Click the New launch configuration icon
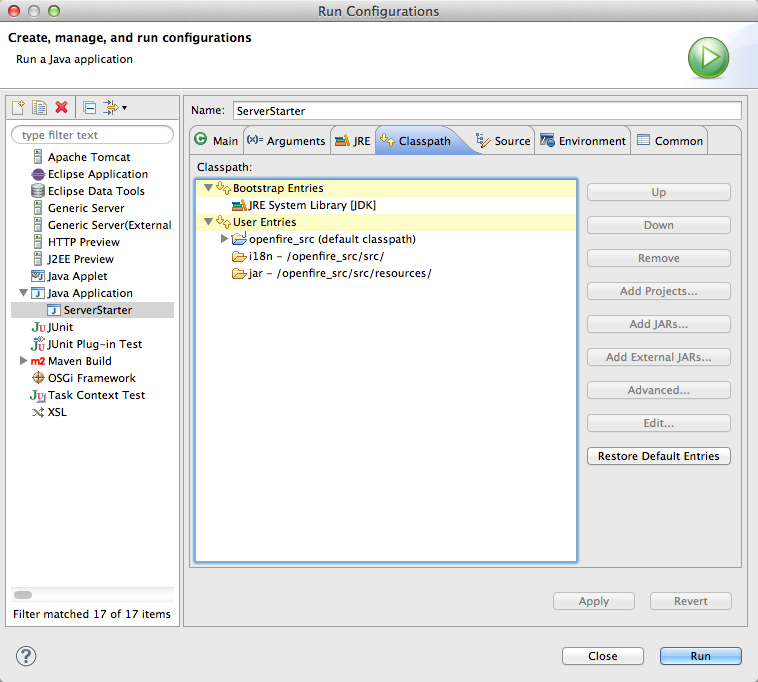The width and height of the screenshot is (758, 682). point(18,107)
